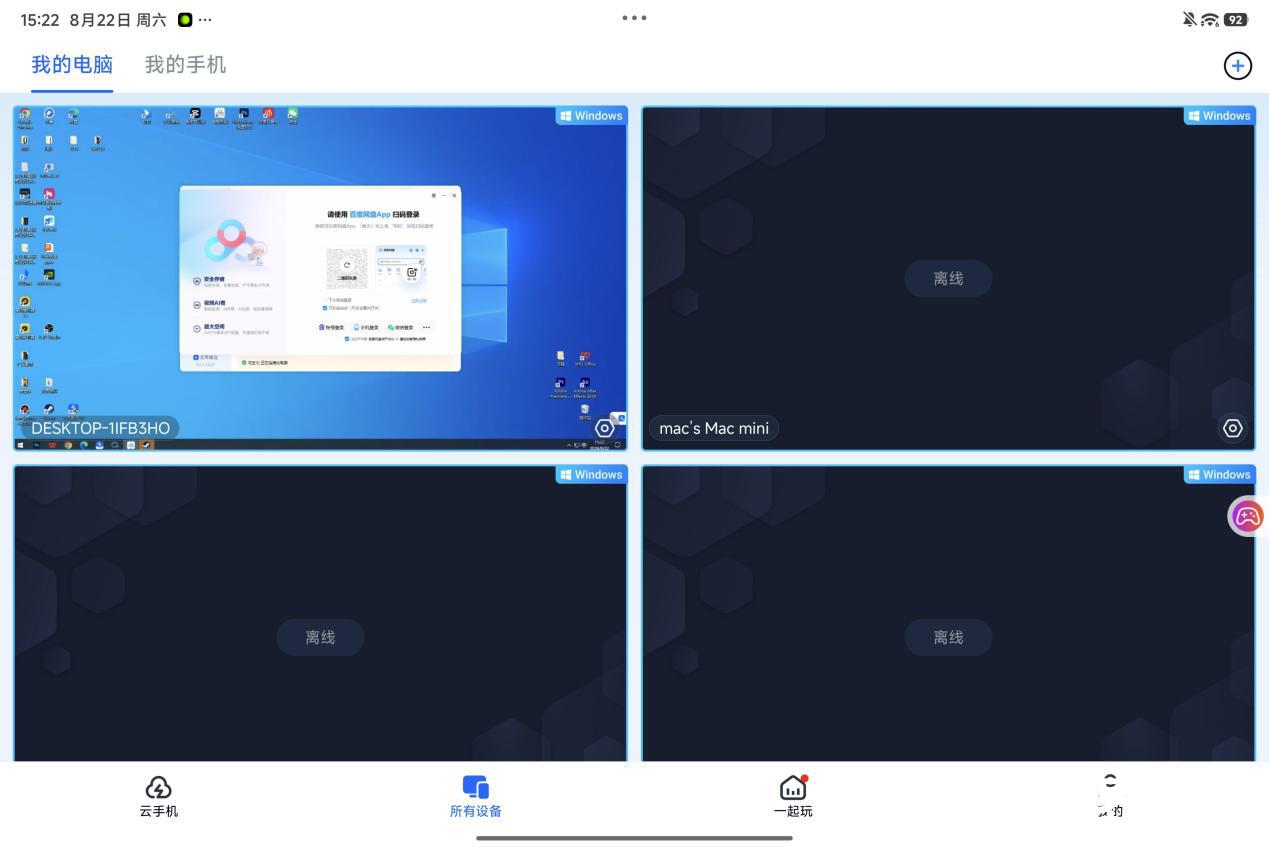
Task: Go to 所有设备 in the bottom bar
Action: (x=476, y=797)
